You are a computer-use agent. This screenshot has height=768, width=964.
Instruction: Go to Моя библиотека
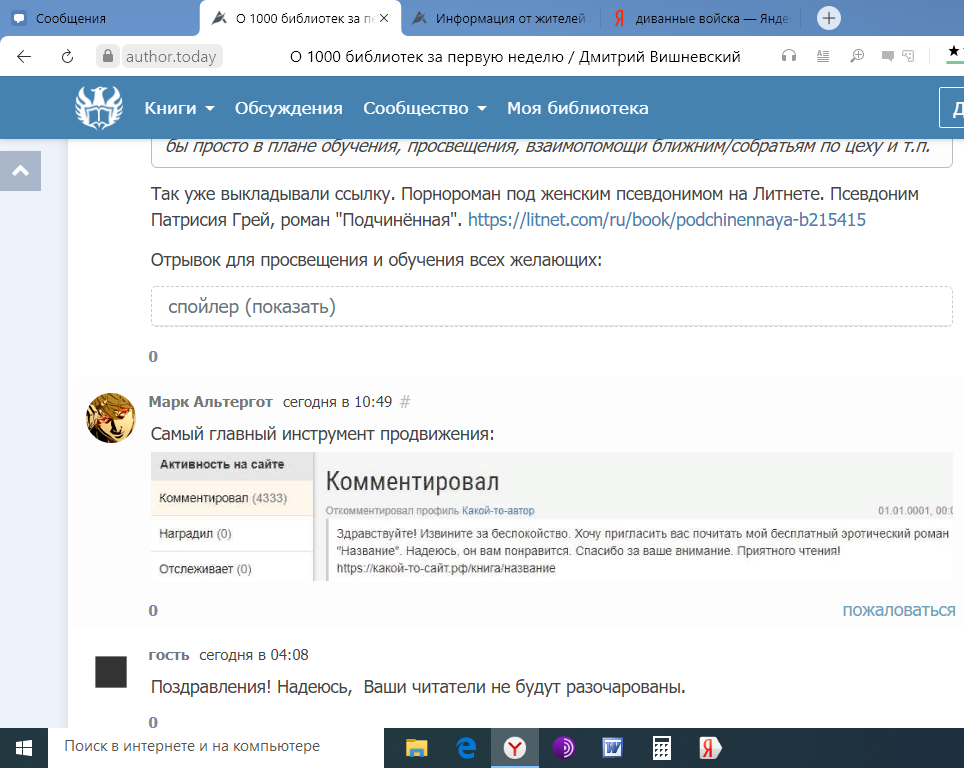tap(577, 108)
